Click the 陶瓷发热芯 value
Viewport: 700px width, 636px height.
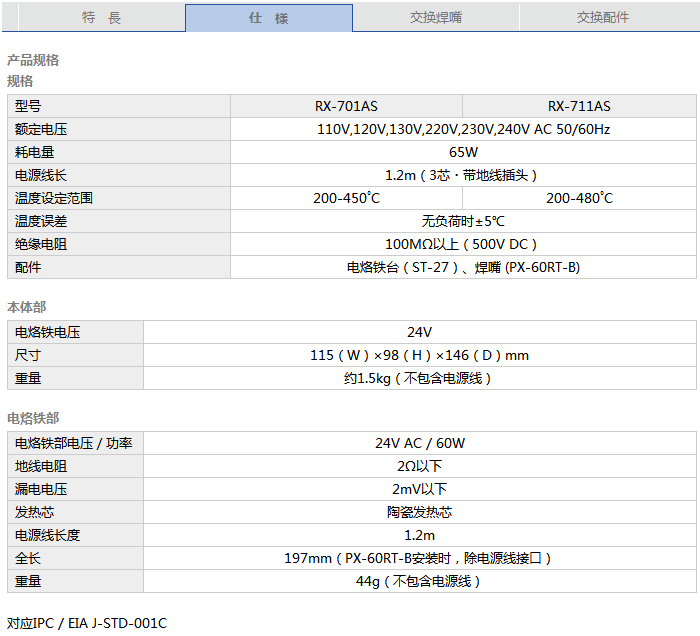tap(420, 512)
